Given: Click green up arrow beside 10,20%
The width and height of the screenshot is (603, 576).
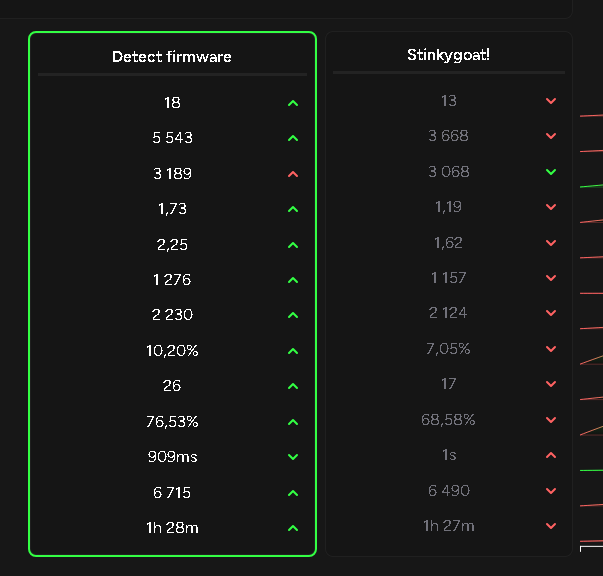Looking at the screenshot, I should tap(293, 351).
